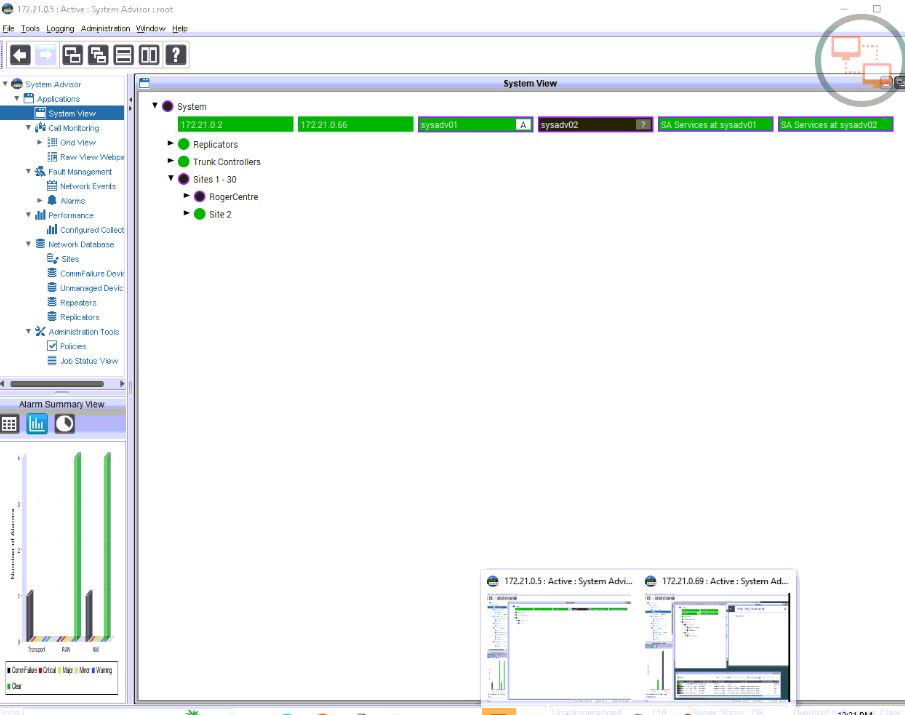Select the sysadv01 status box
The image size is (905, 715).
[x=476, y=125]
